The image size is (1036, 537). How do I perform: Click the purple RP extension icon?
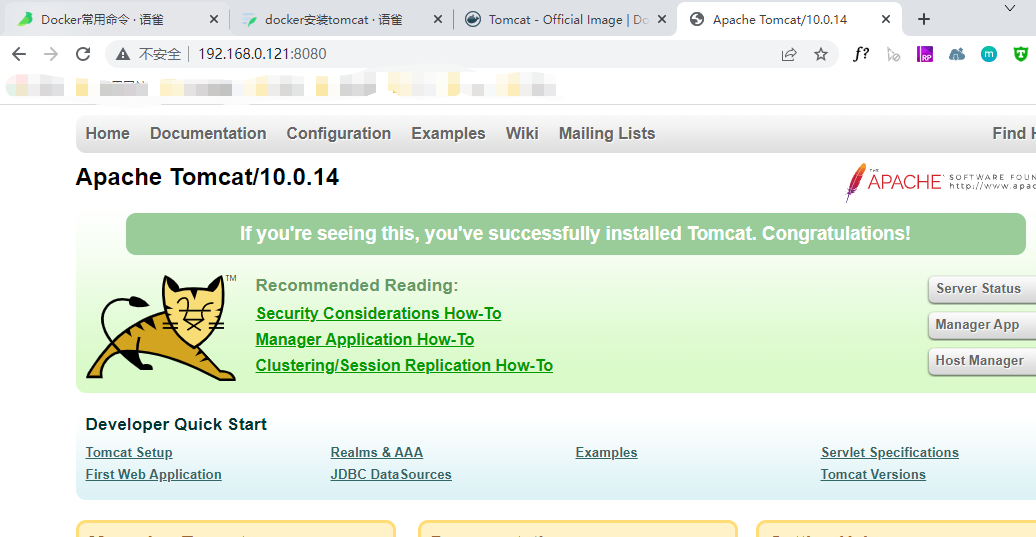[x=925, y=54]
